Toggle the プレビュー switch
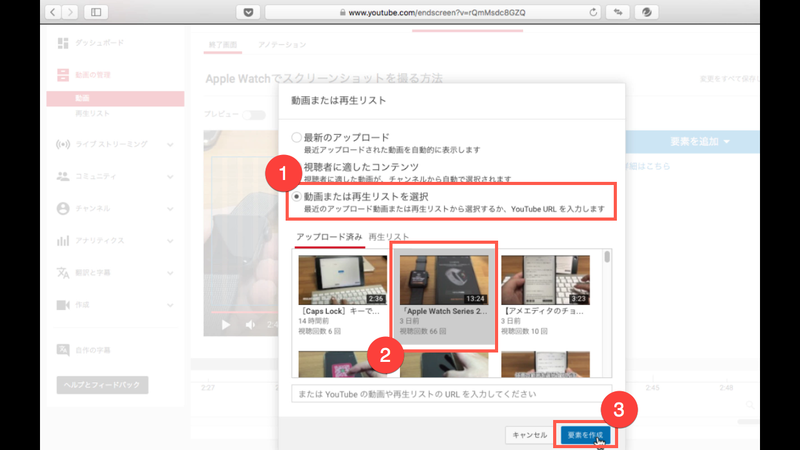Image resolution: width=800 pixels, height=450 pixels. click(x=254, y=115)
